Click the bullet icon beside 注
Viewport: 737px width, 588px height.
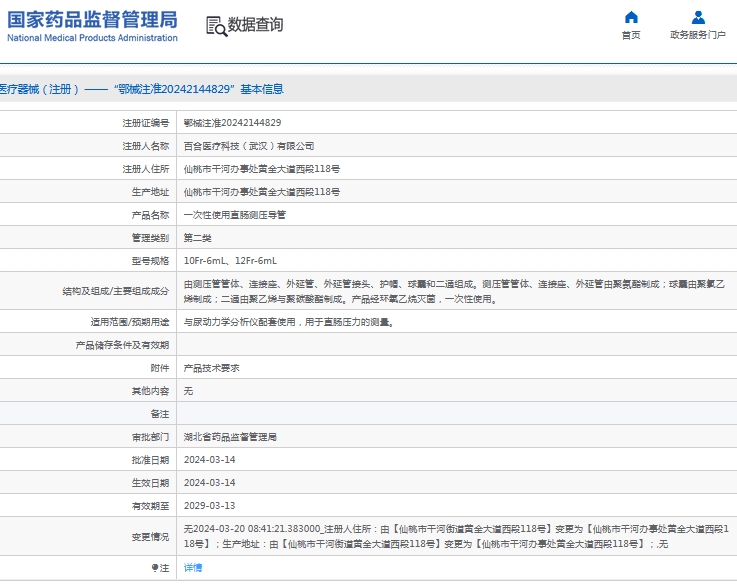pyautogui.click(x=155, y=568)
